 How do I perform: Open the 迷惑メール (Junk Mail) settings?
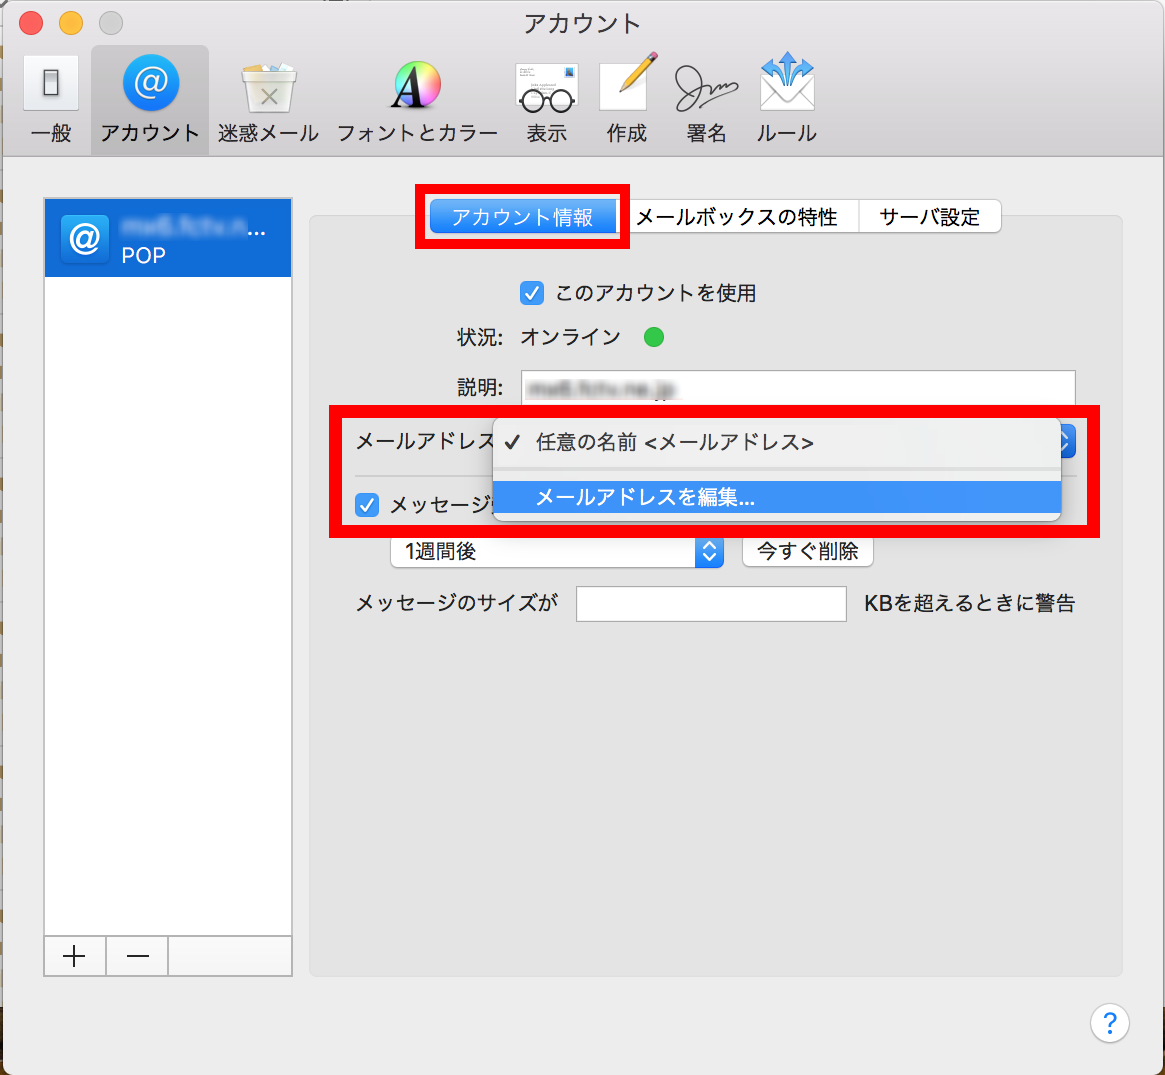tap(267, 95)
